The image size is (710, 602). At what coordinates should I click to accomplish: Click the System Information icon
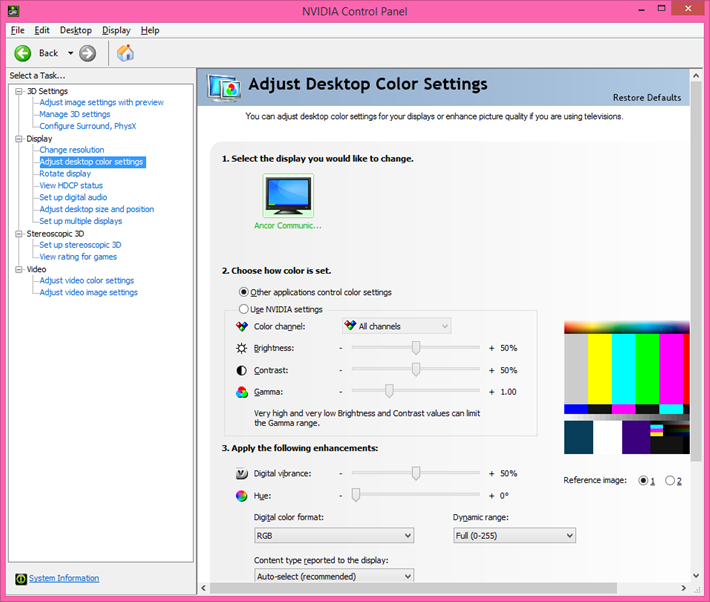pyautogui.click(x=21, y=578)
